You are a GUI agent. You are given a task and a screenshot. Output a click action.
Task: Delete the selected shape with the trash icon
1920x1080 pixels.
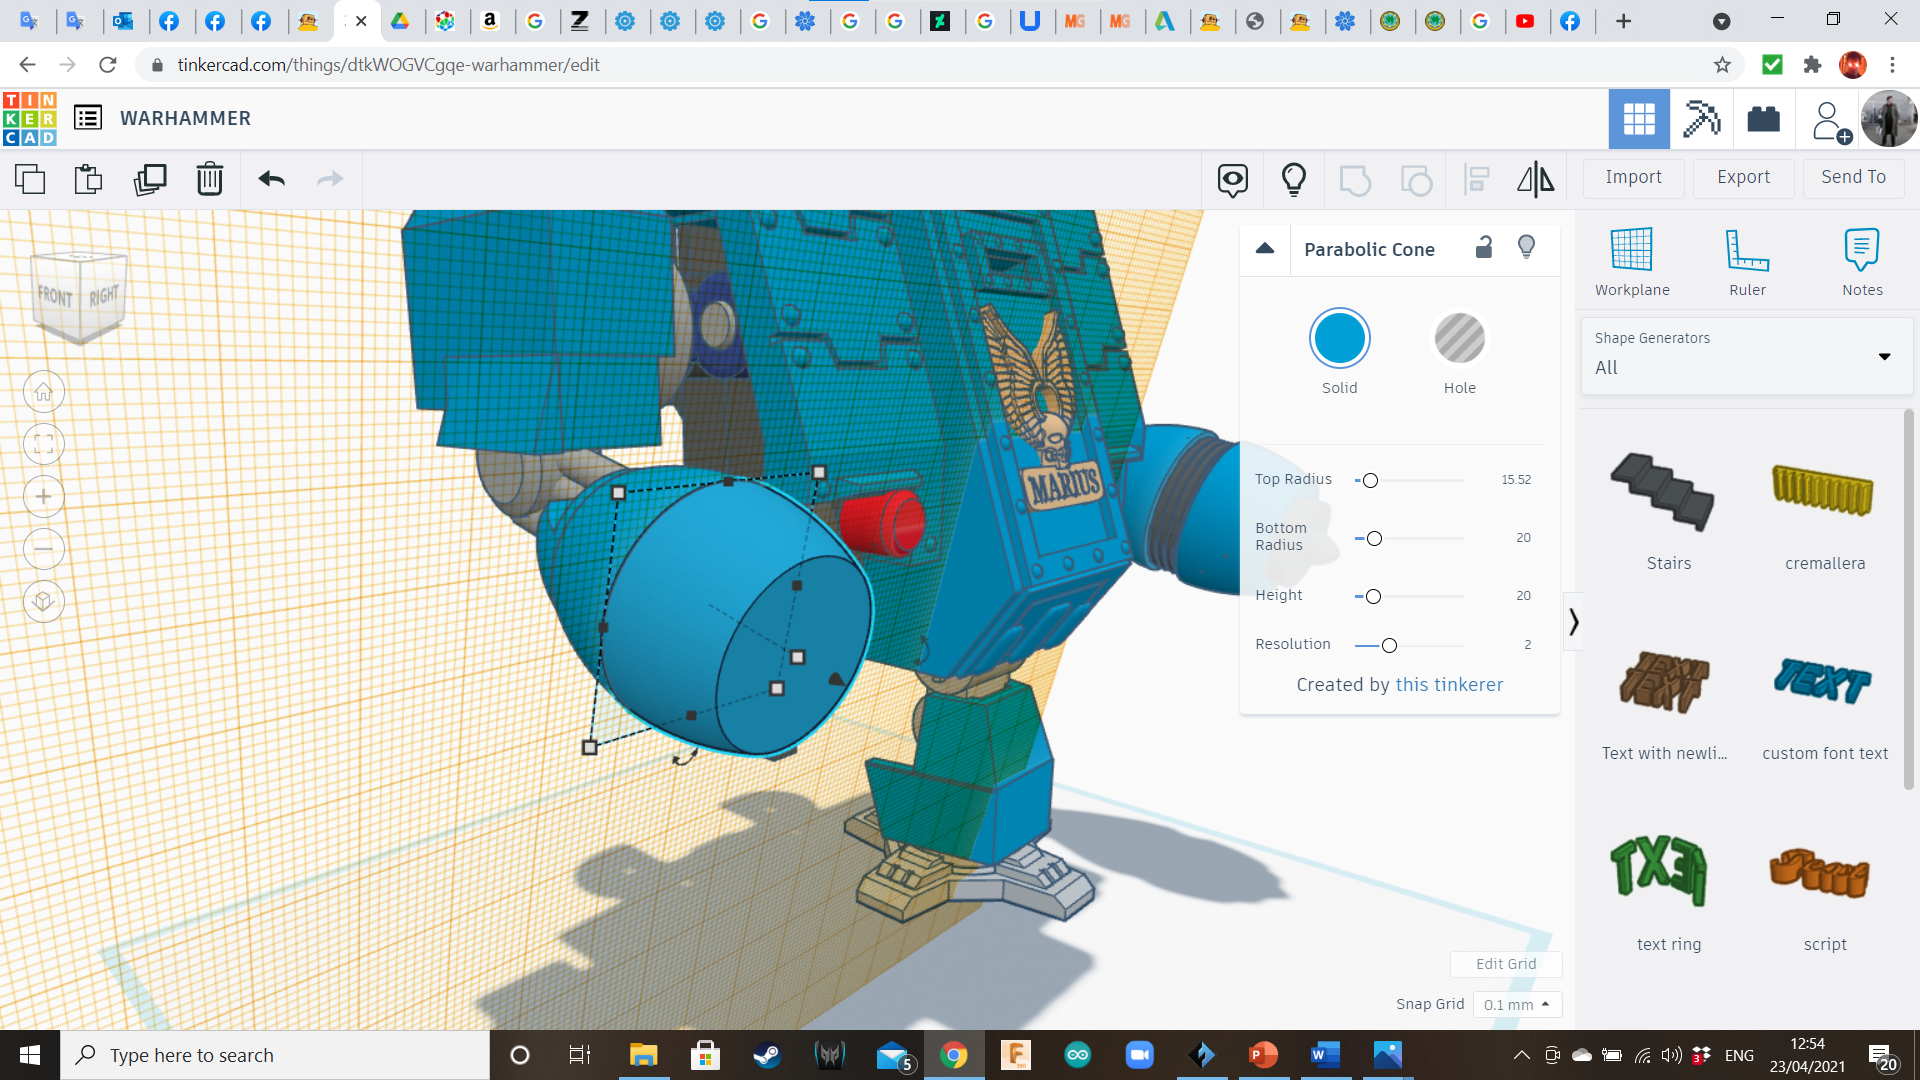tap(209, 179)
